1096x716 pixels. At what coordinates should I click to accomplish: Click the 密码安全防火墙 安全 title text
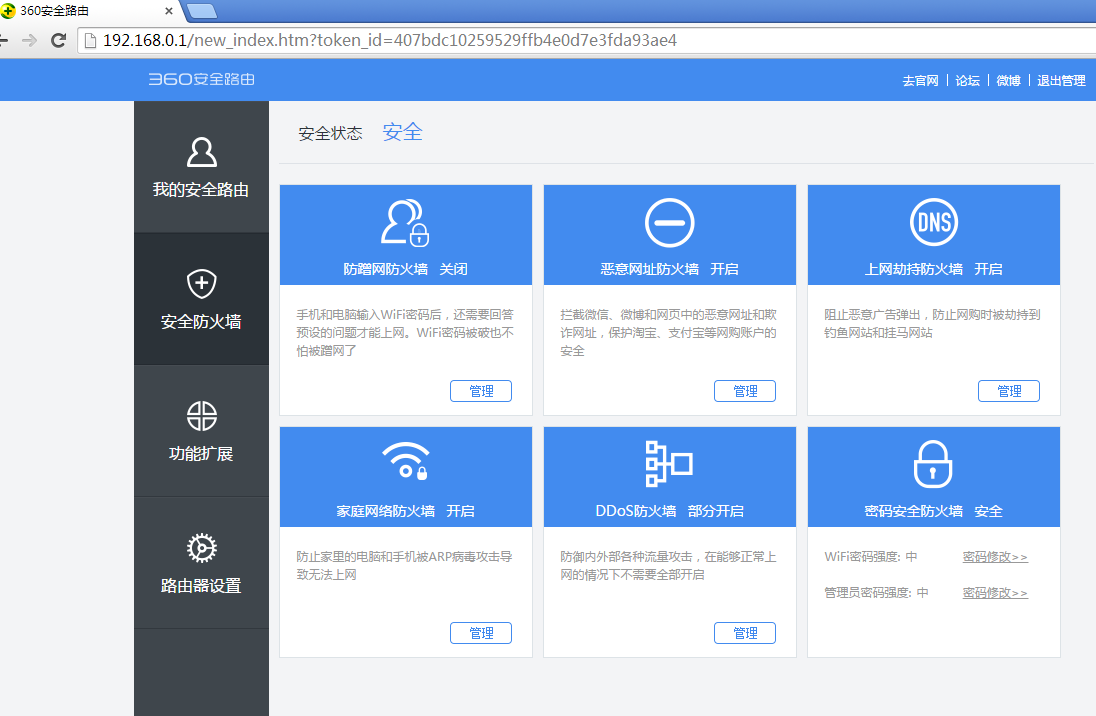click(x=934, y=511)
